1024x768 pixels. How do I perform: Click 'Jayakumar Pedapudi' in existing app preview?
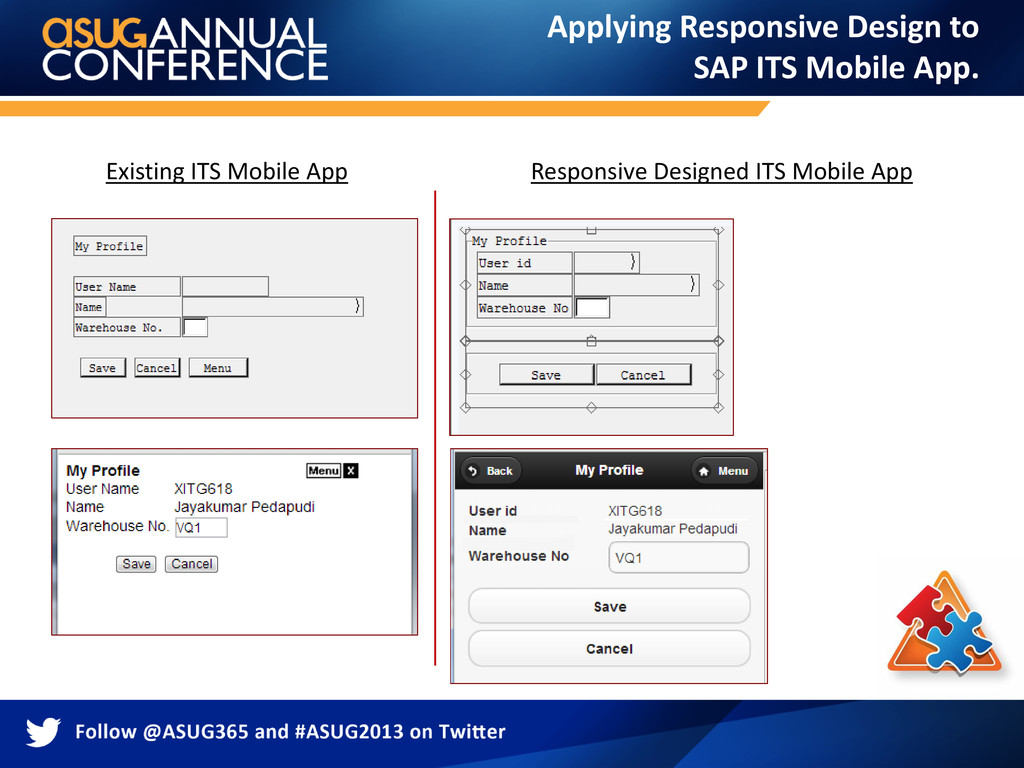pyautogui.click(x=244, y=507)
